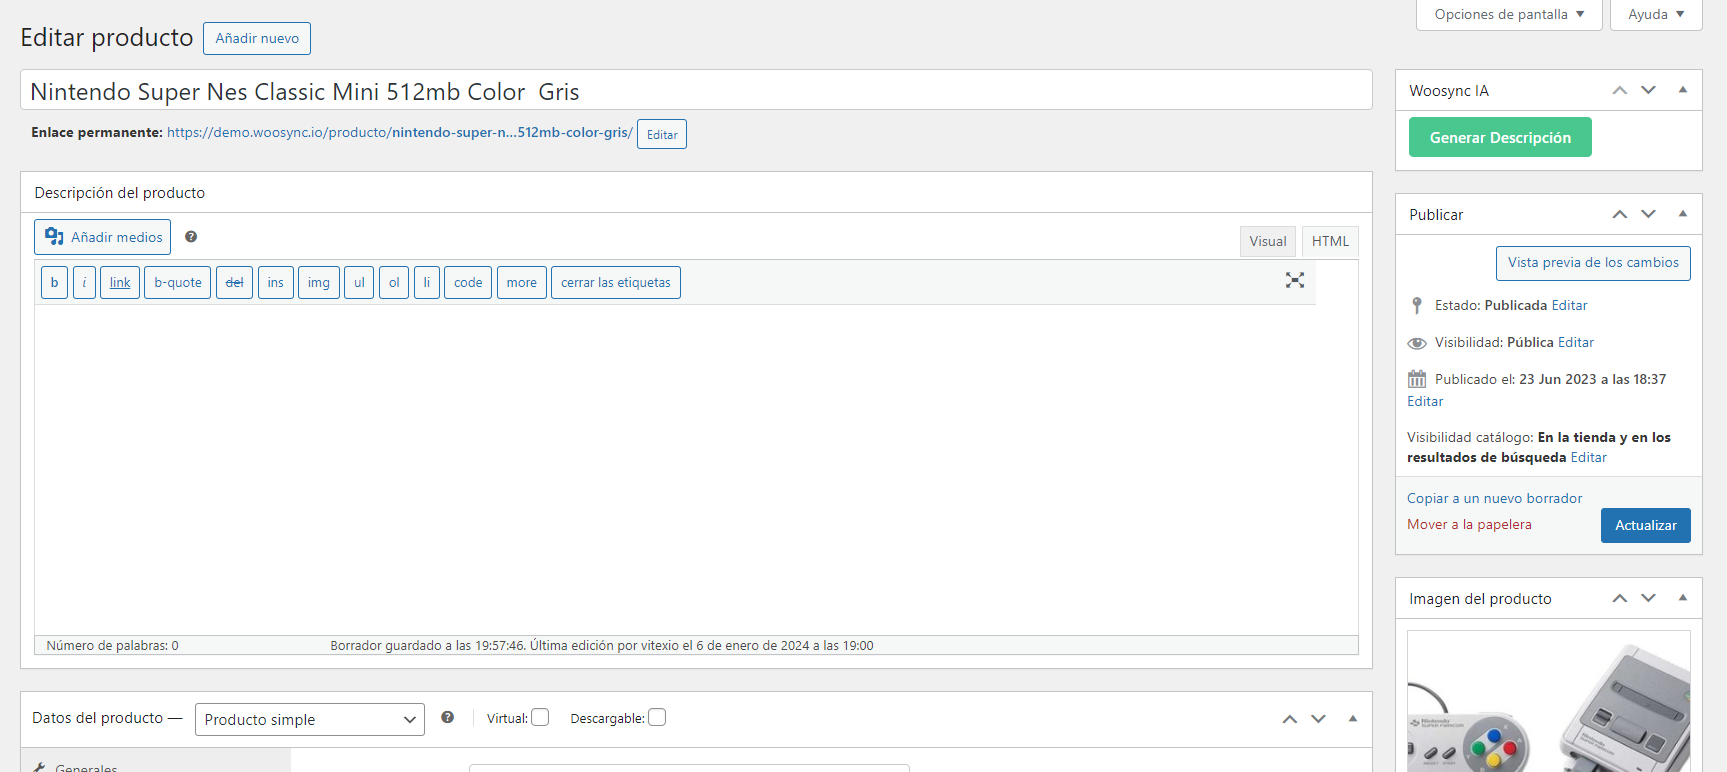The width and height of the screenshot is (1727, 772).
Task: Click the Visibilidad eye icon
Action: click(x=1417, y=343)
